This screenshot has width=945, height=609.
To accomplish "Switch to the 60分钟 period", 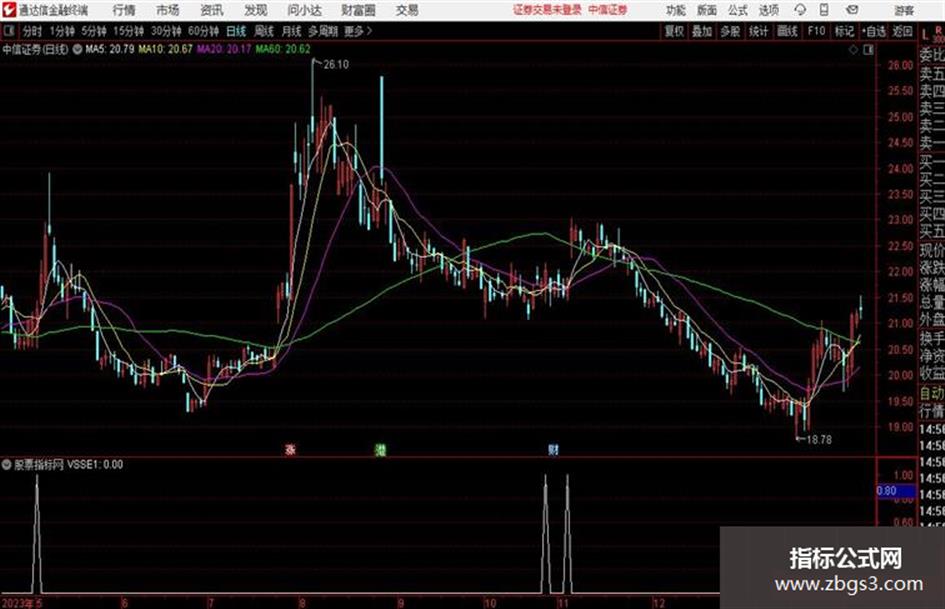I will [203, 31].
